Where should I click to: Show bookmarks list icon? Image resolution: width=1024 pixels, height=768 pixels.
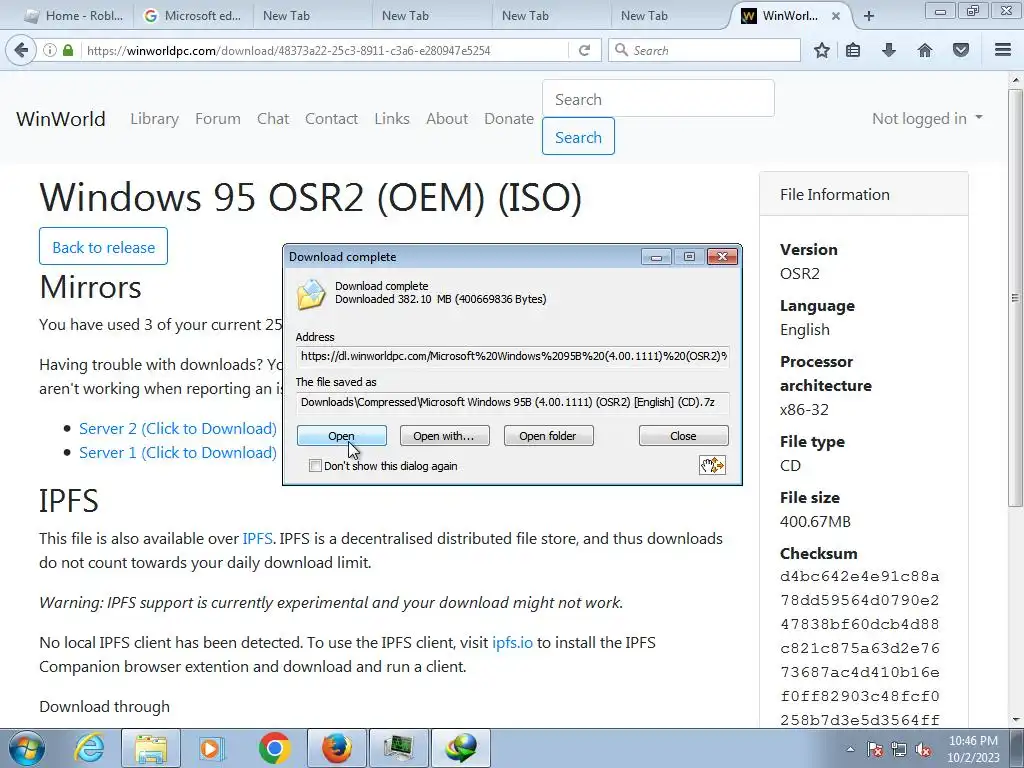pos(853,50)
